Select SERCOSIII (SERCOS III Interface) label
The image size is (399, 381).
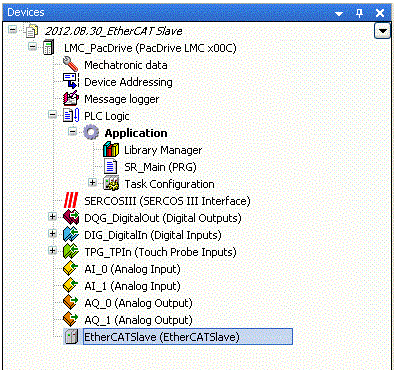tap(167, 201)
